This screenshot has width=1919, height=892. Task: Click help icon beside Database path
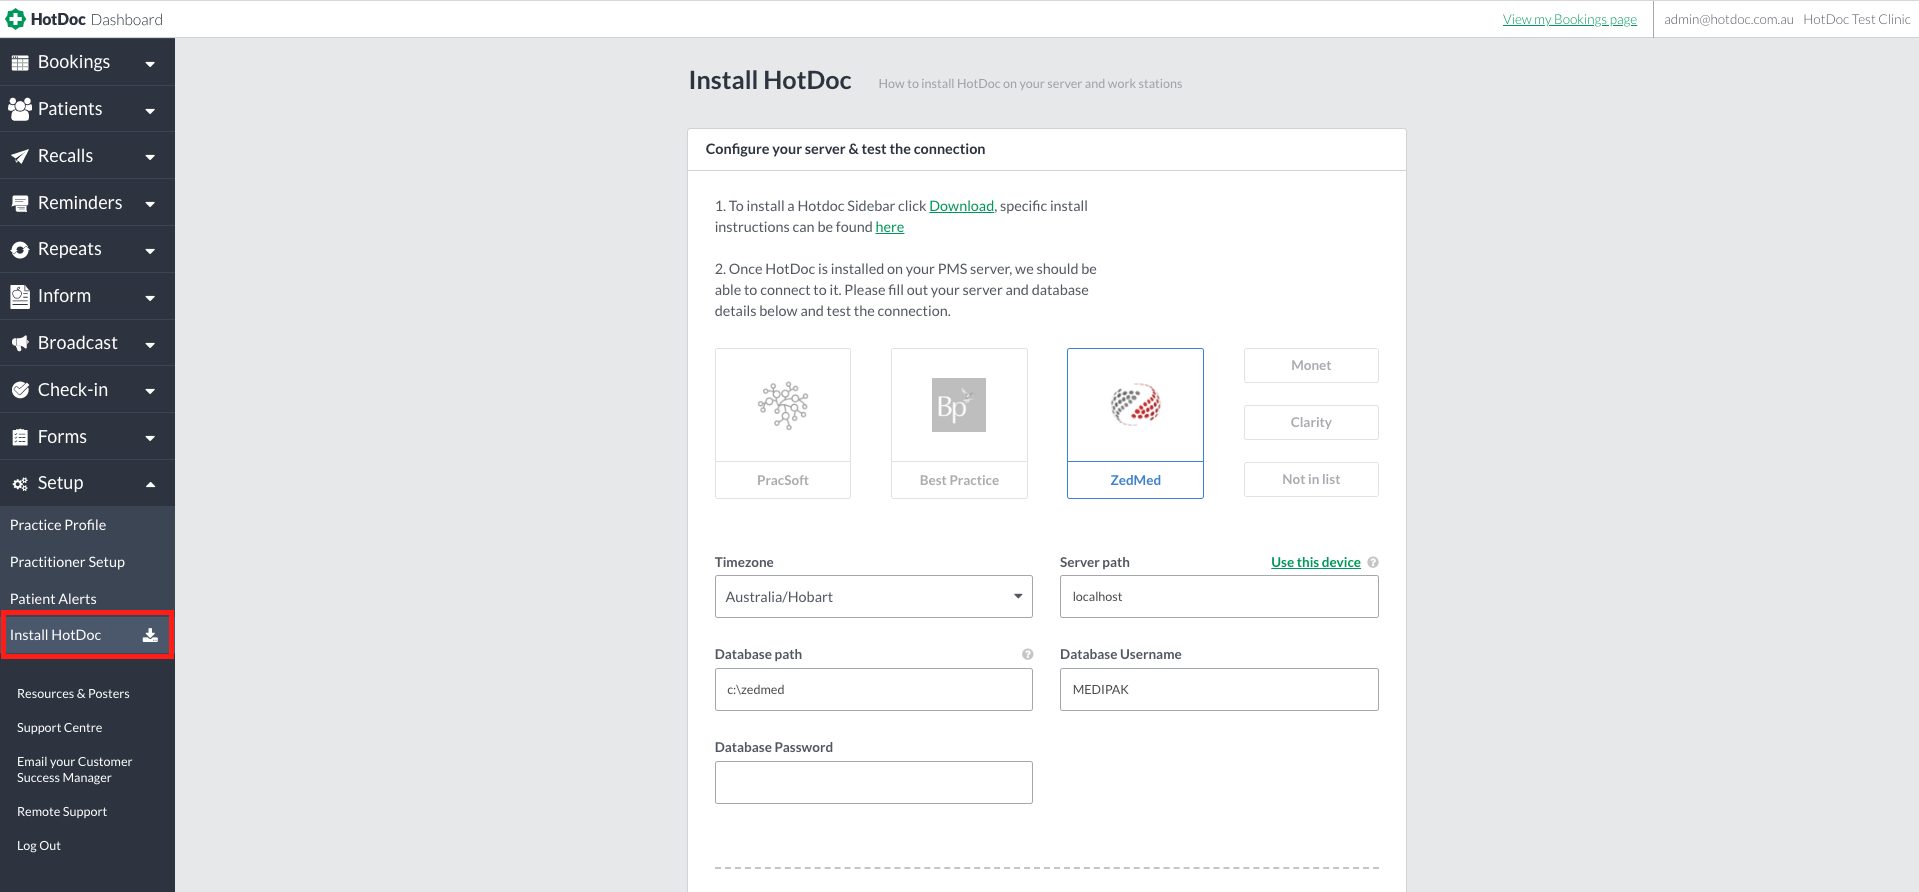(1027, 654)
